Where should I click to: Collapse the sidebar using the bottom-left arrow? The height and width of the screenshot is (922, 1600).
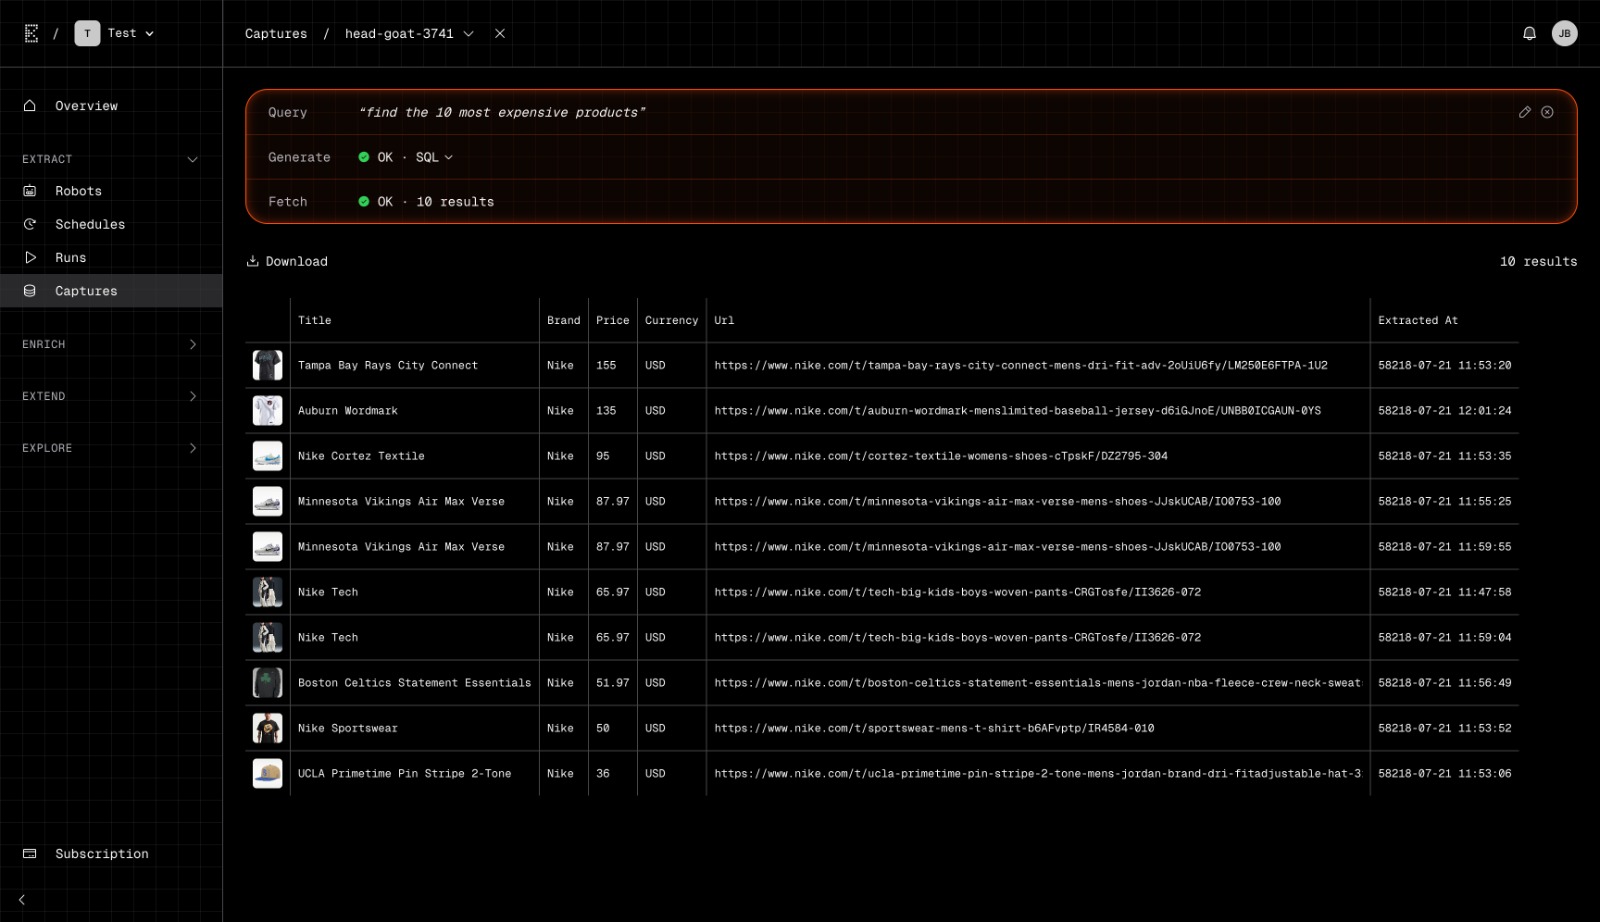pyautogui.click(x=22, y=899)
